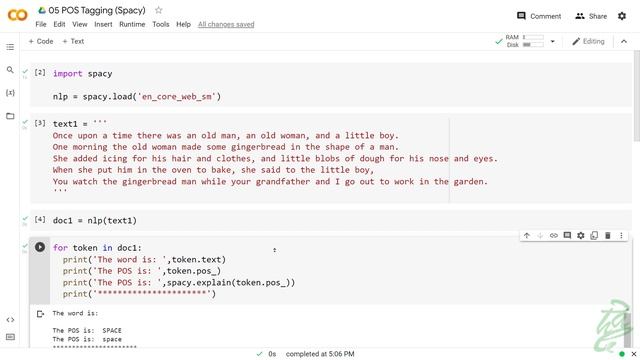The image size is (640, 360).
Task: Open the cell editor settings gear
Action: point(580,236)
